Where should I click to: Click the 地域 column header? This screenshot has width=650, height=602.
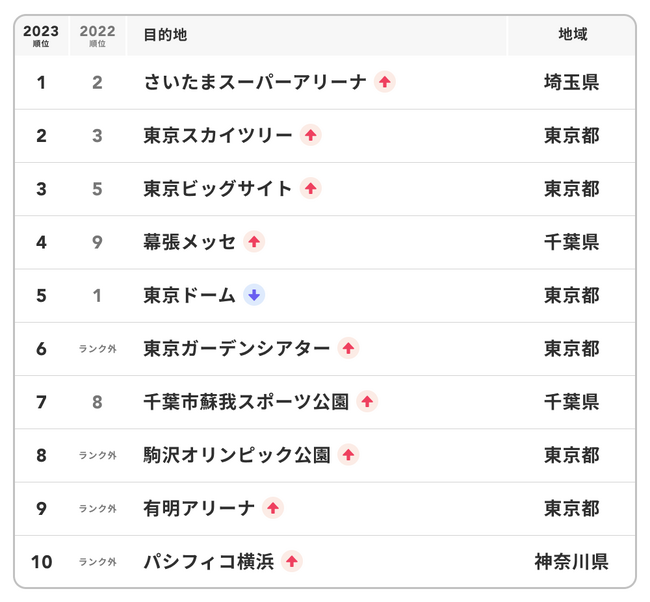pyautogui.click(x=572, y=35)
